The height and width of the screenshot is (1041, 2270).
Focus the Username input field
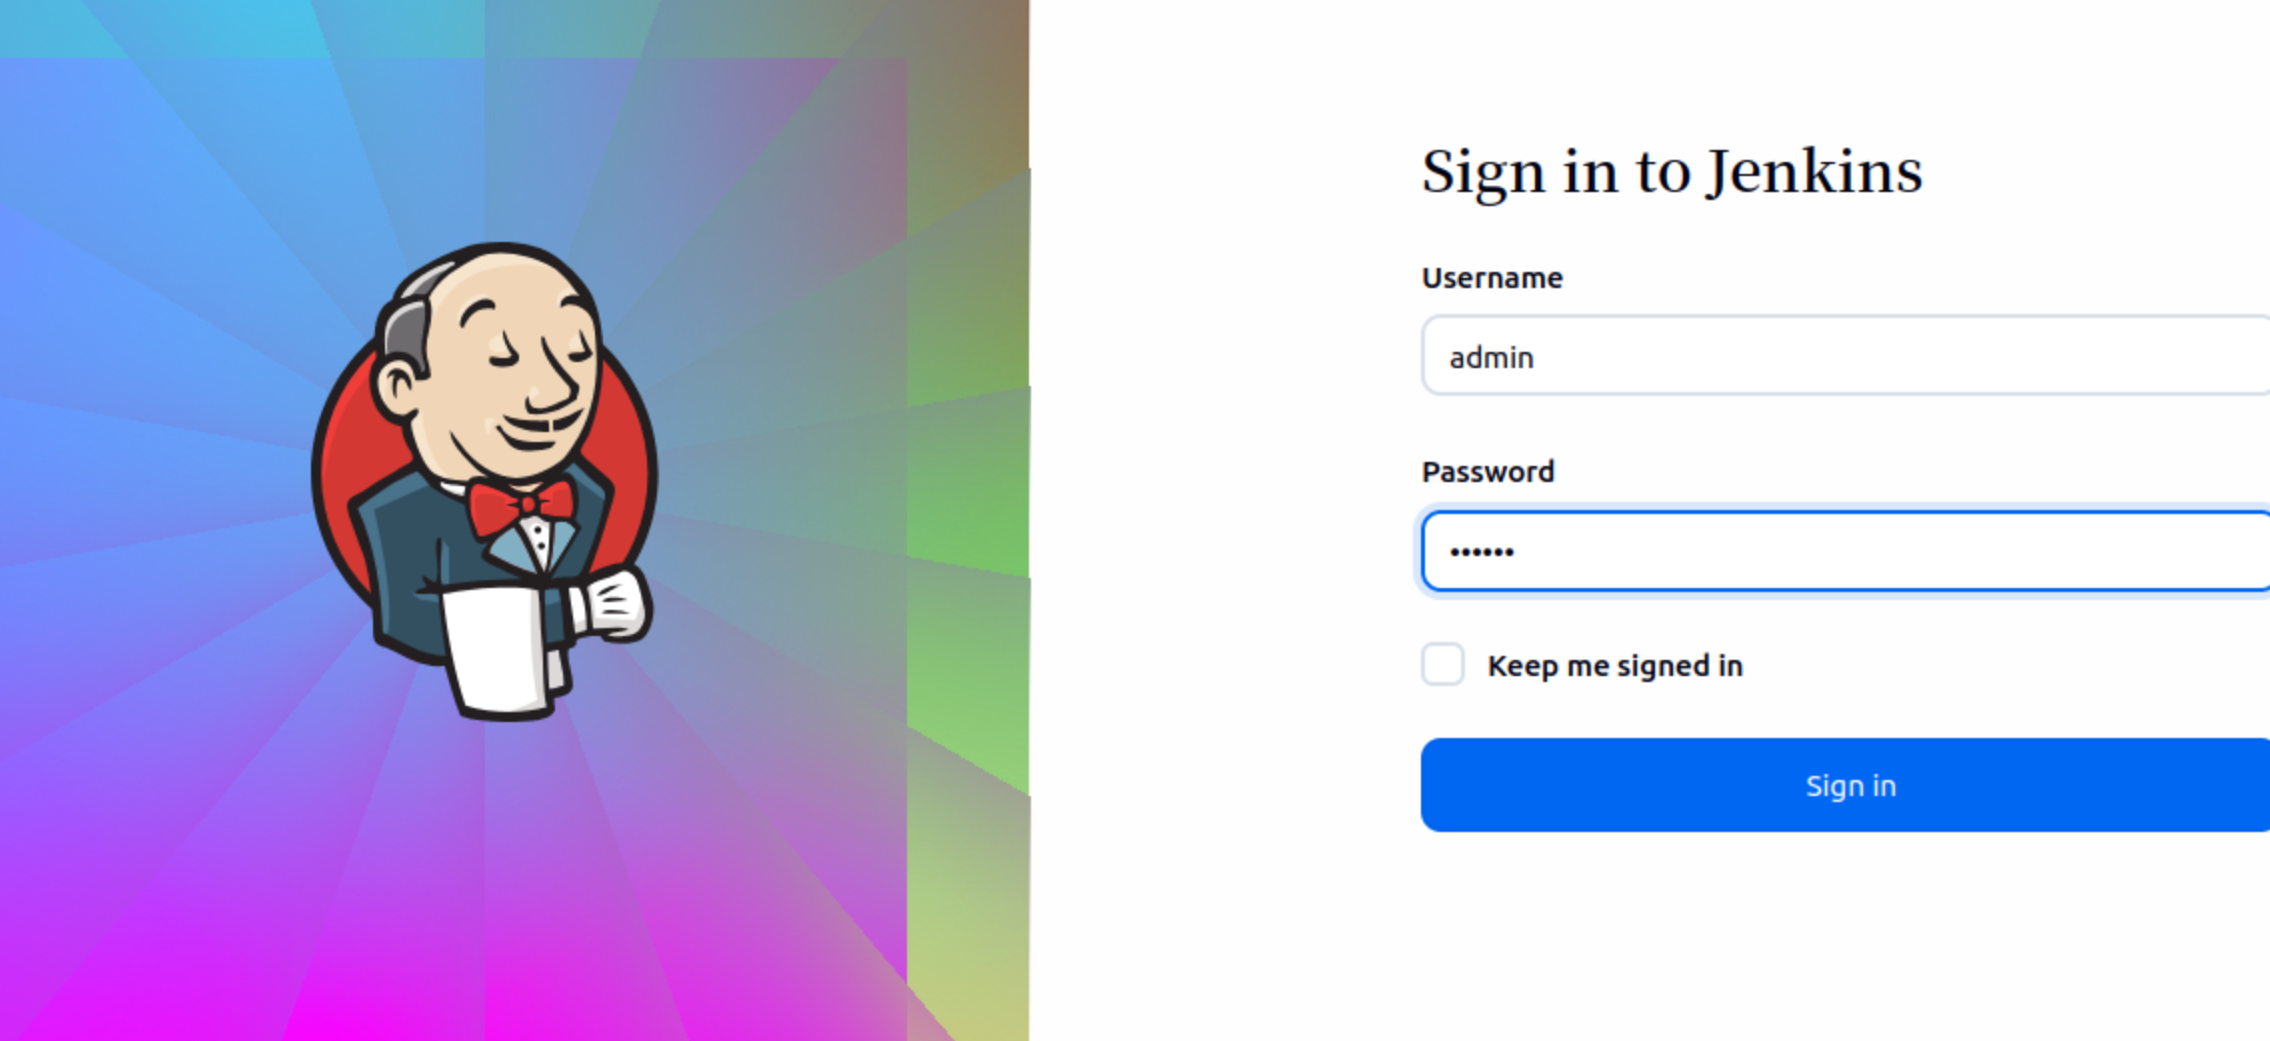point(1845,355)
